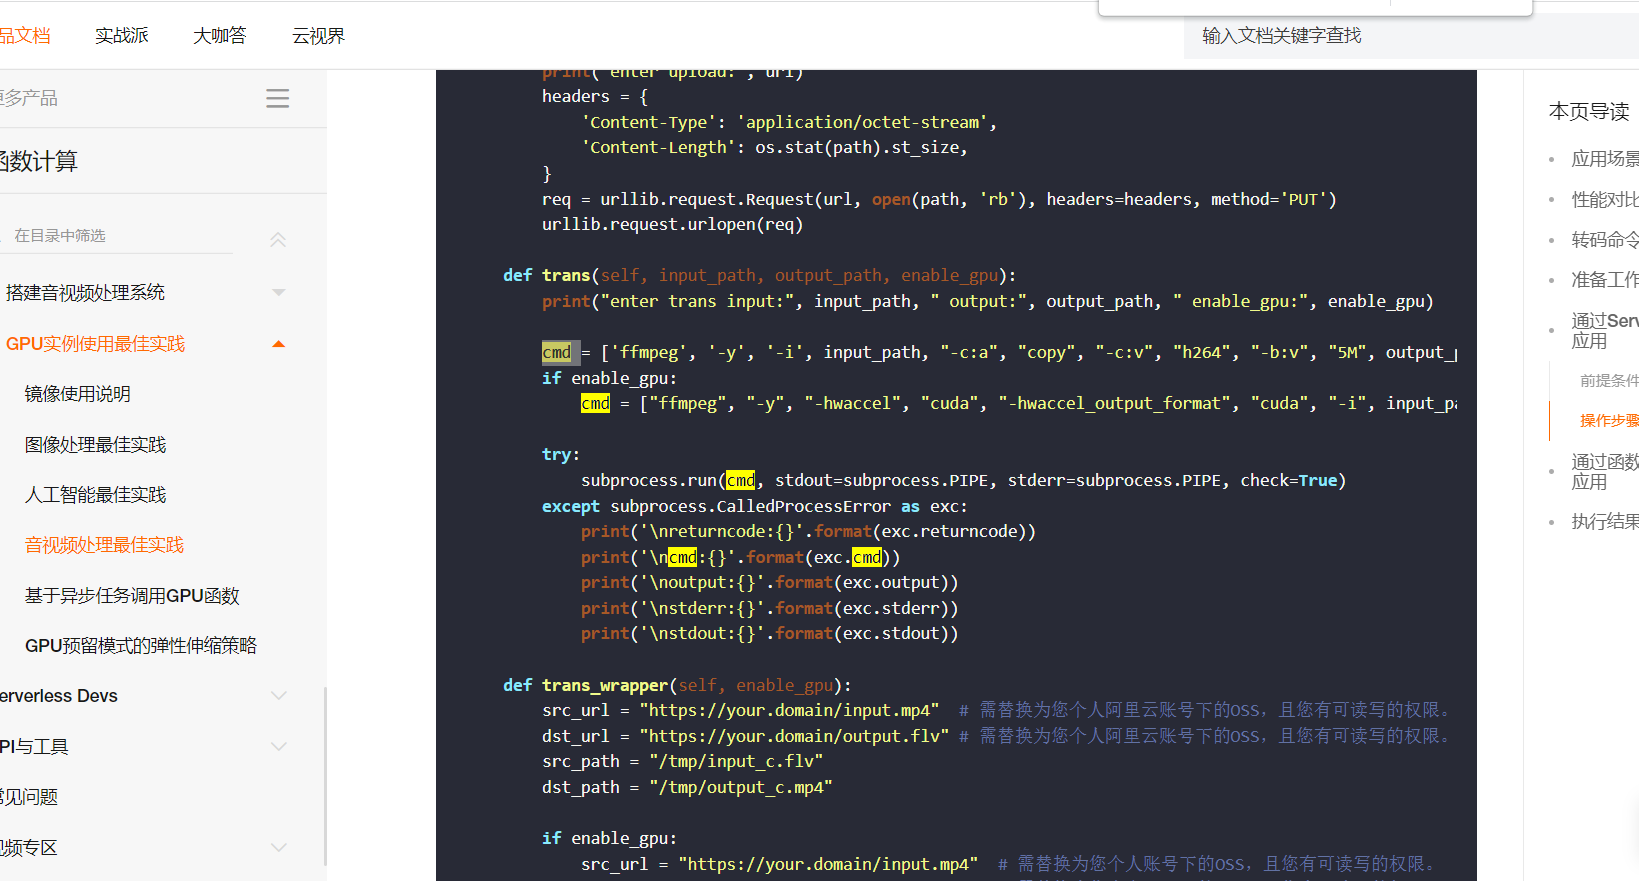Collapse the directory filter double-chevron icon
The image size is (1639, 881).
tap(278, 238)
